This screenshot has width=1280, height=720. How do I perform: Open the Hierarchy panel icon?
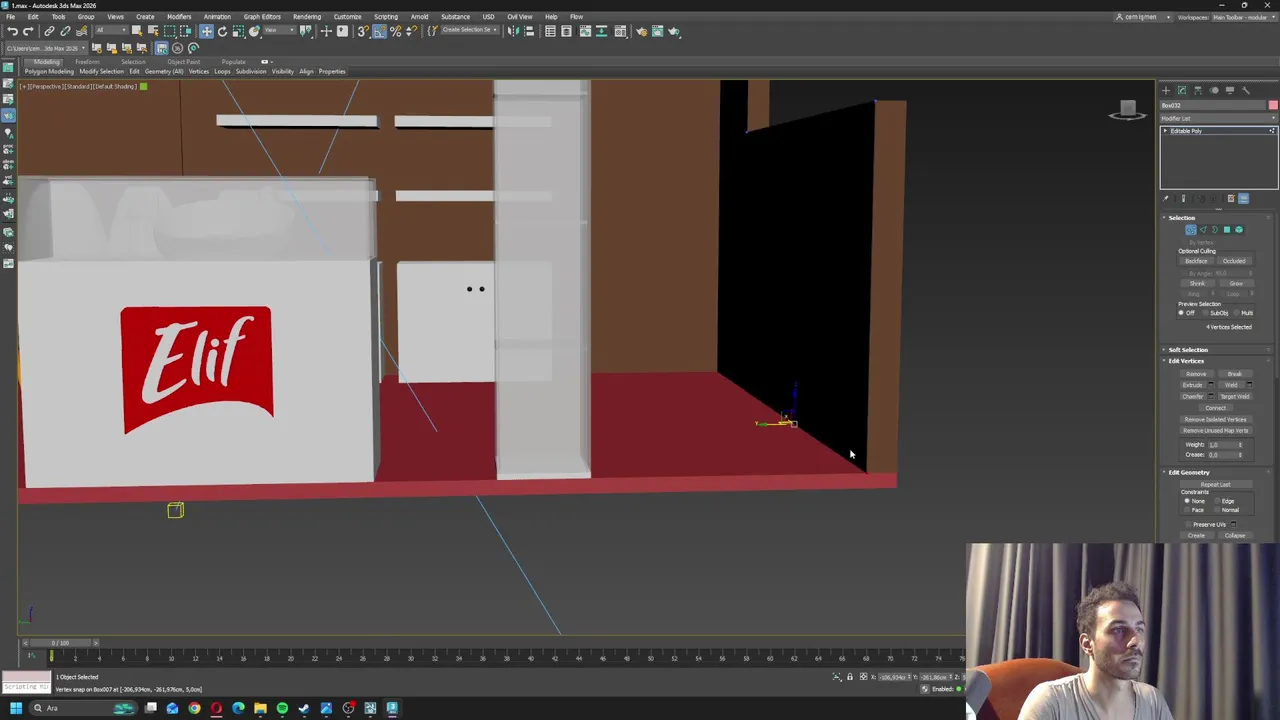click(x=1197, y=90)
